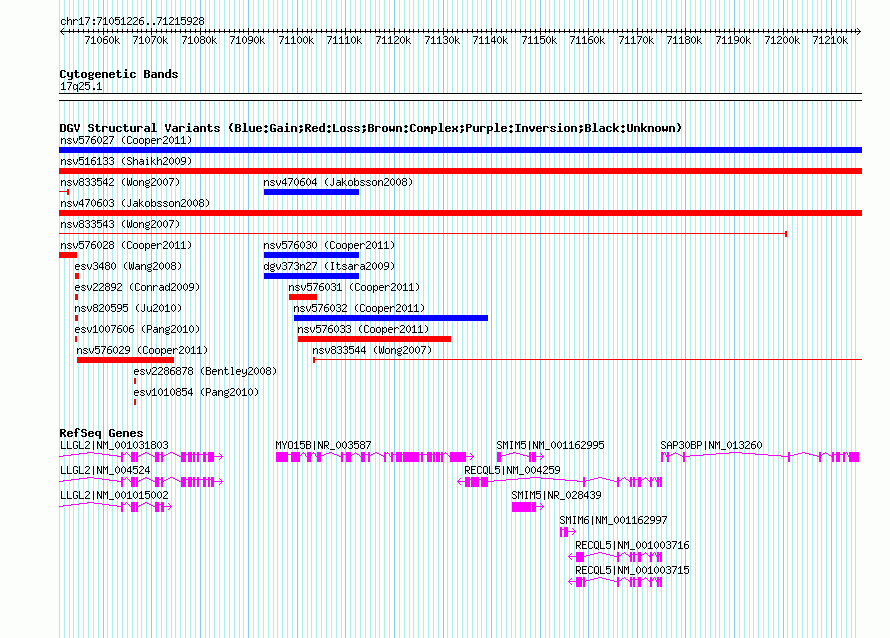Viewport: 890px width, 638px height.
Task: Select gene LLGL2|NM_004524 label
Action: coord(105,471)
